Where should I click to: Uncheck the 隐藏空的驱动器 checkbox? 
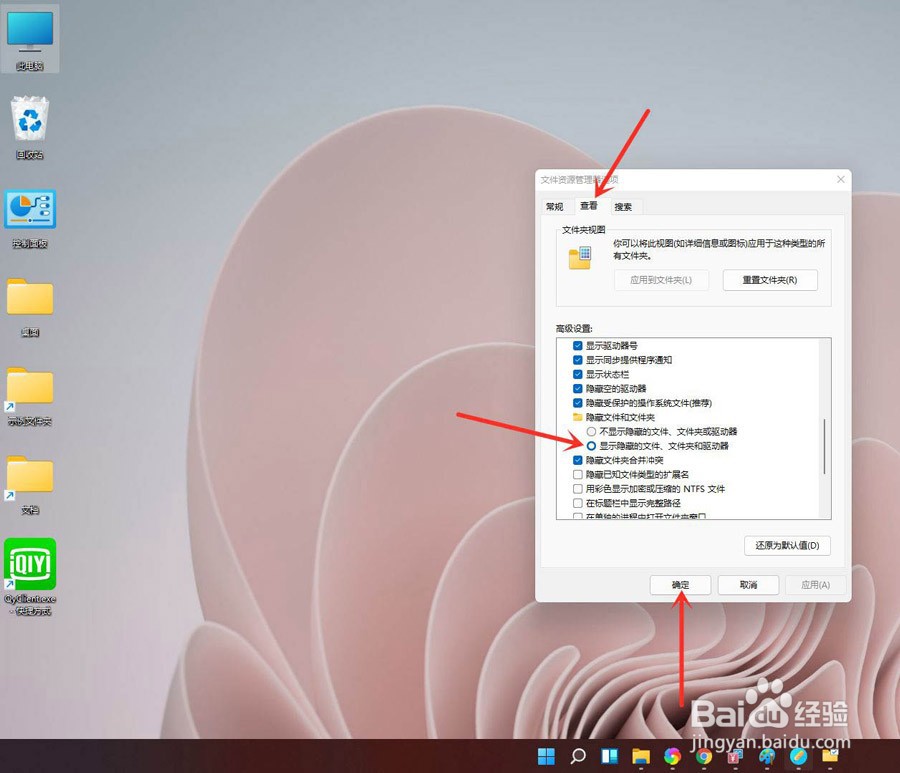(578, 389)
